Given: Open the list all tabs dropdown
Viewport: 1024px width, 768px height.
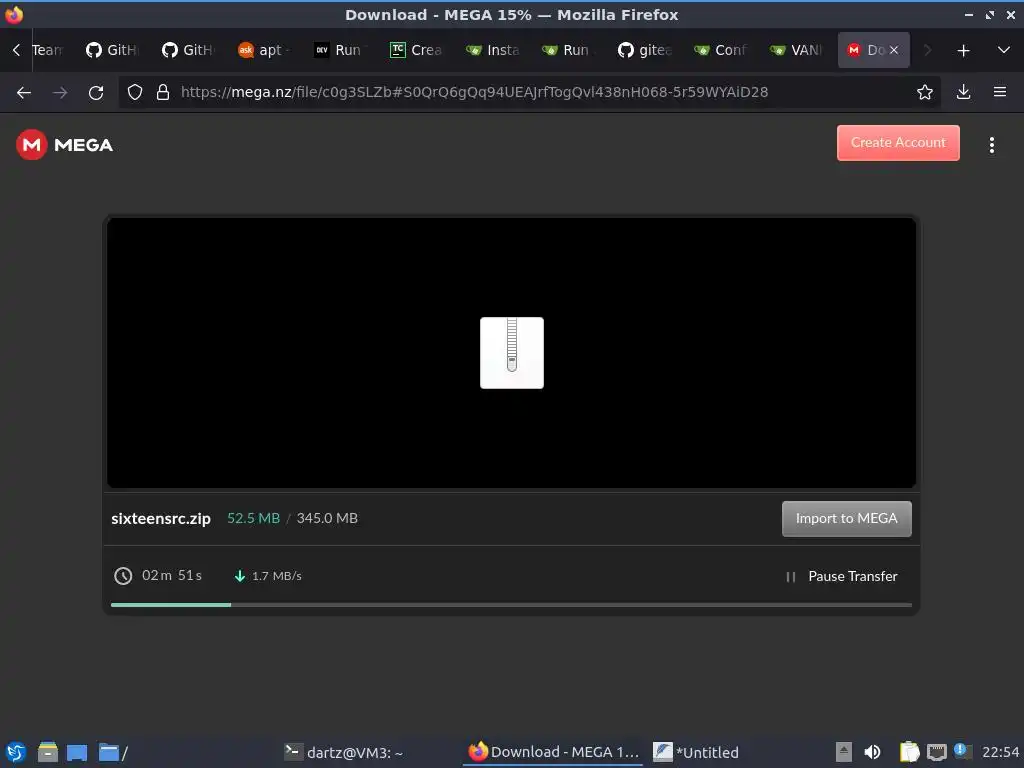Looking at the screenshot, I should 1004,50.
